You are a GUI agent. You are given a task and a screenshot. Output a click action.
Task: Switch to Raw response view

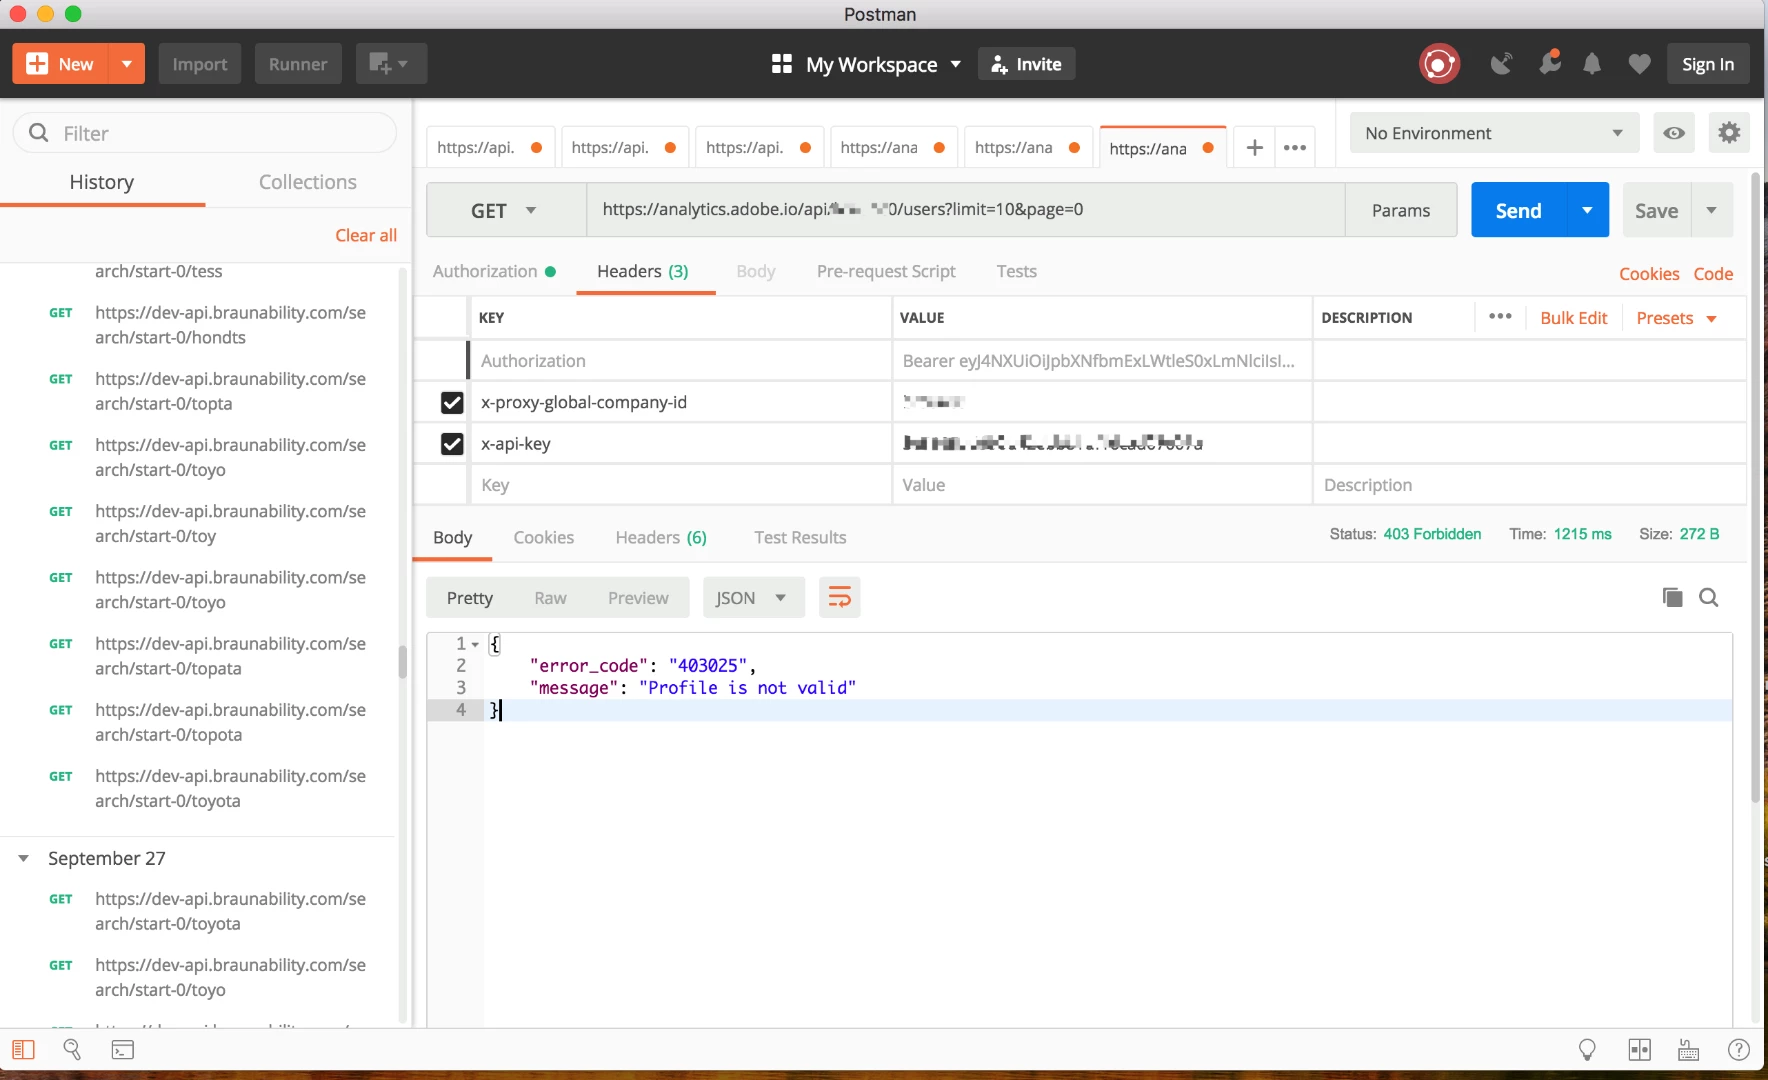(550, 598)
